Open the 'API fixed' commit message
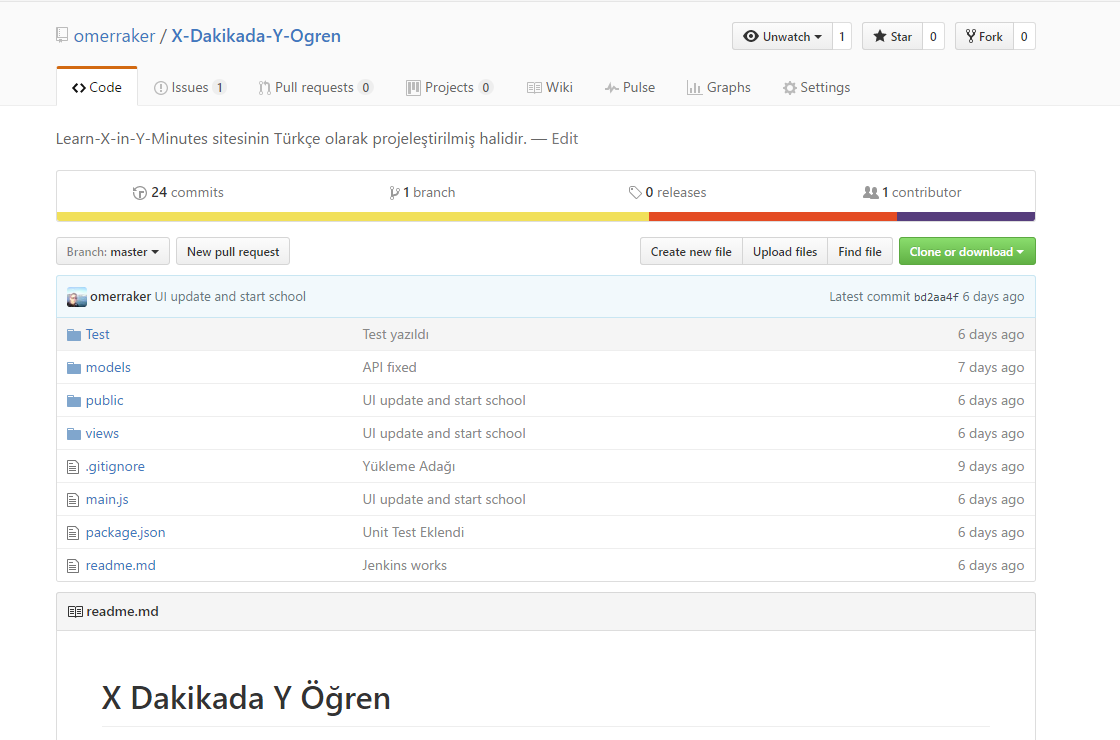This screenshot has width=1120, height=740. coord(389,367)
